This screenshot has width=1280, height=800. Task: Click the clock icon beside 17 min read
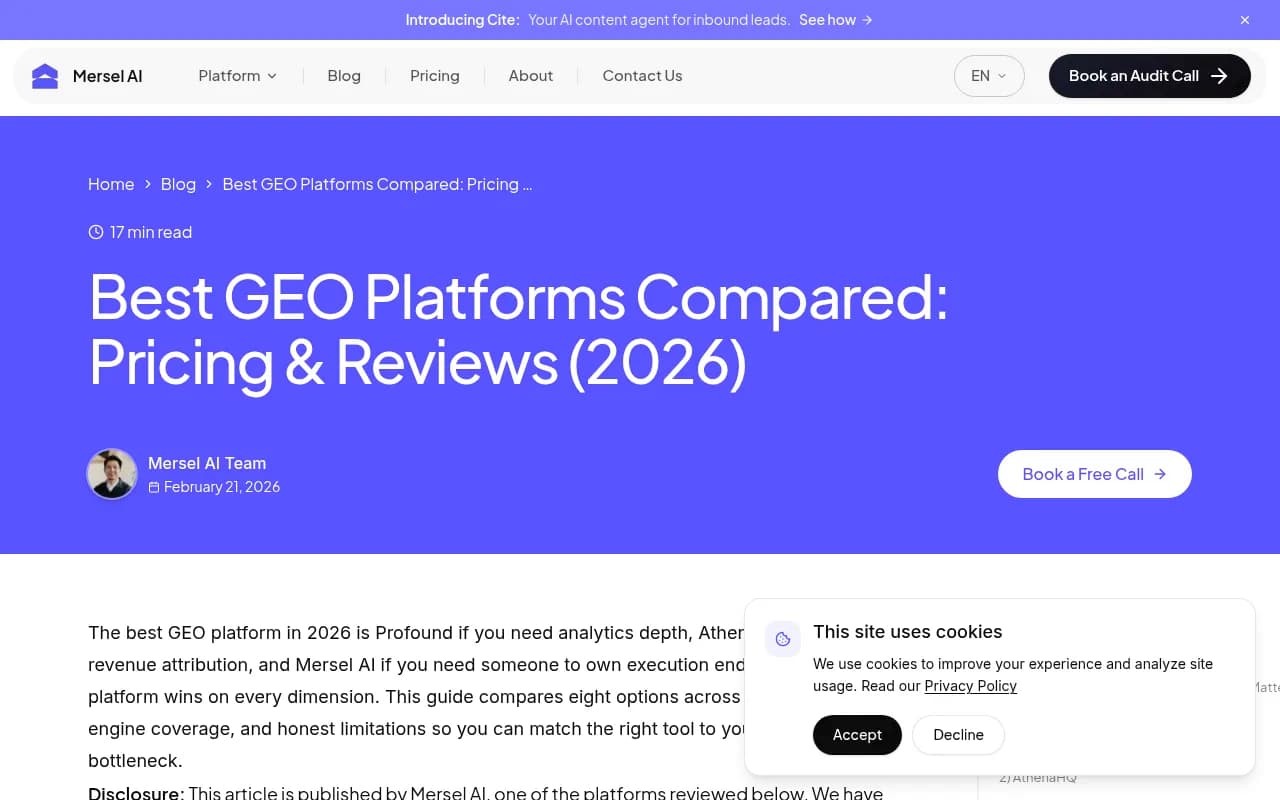click(96, 231)
